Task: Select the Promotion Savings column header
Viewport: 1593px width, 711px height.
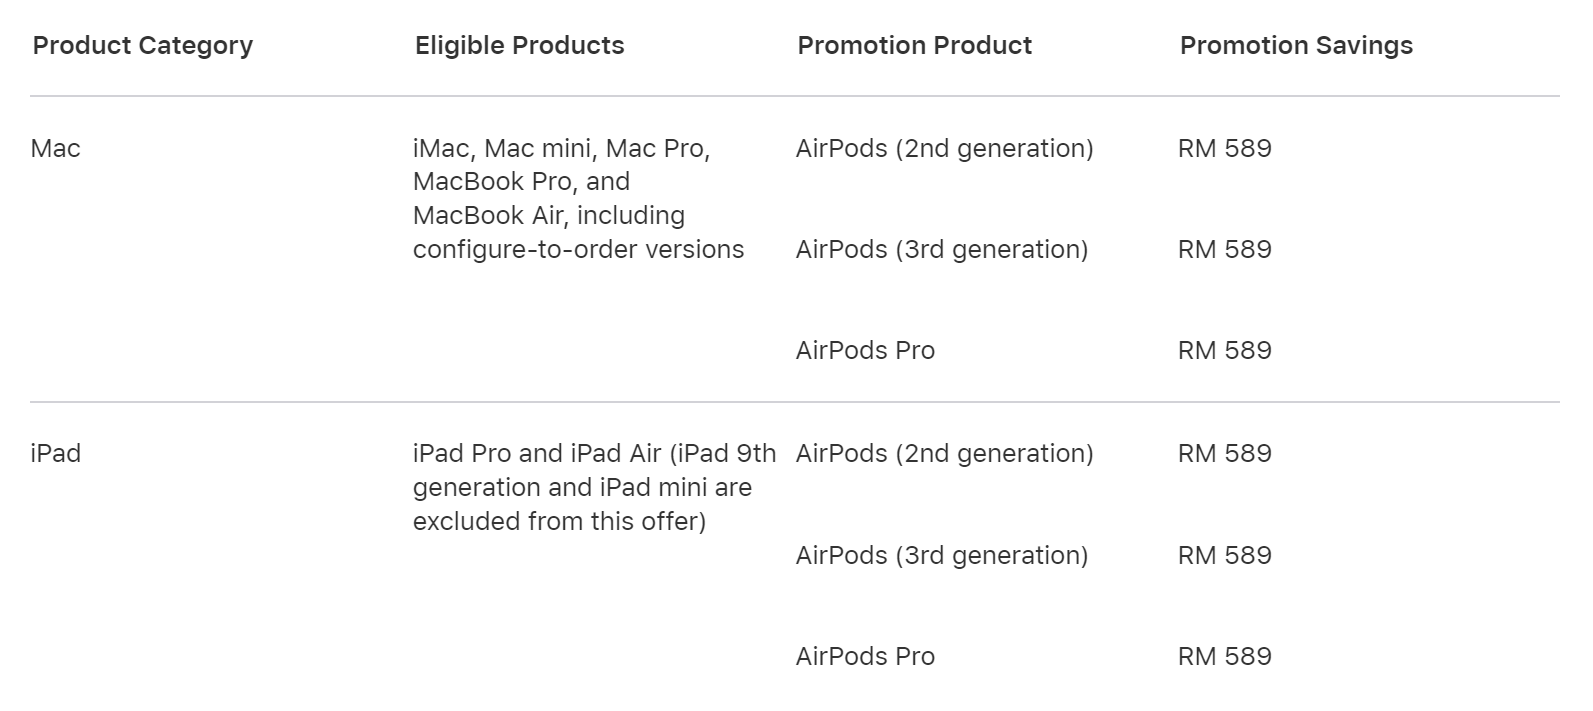Action: 1296,46
